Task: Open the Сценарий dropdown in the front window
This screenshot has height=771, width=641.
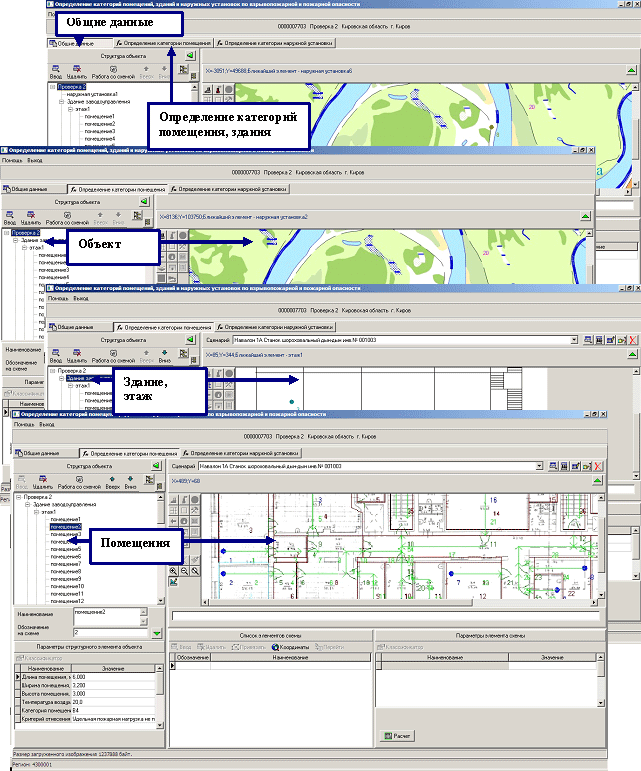Action: click(x=543, y=466)
